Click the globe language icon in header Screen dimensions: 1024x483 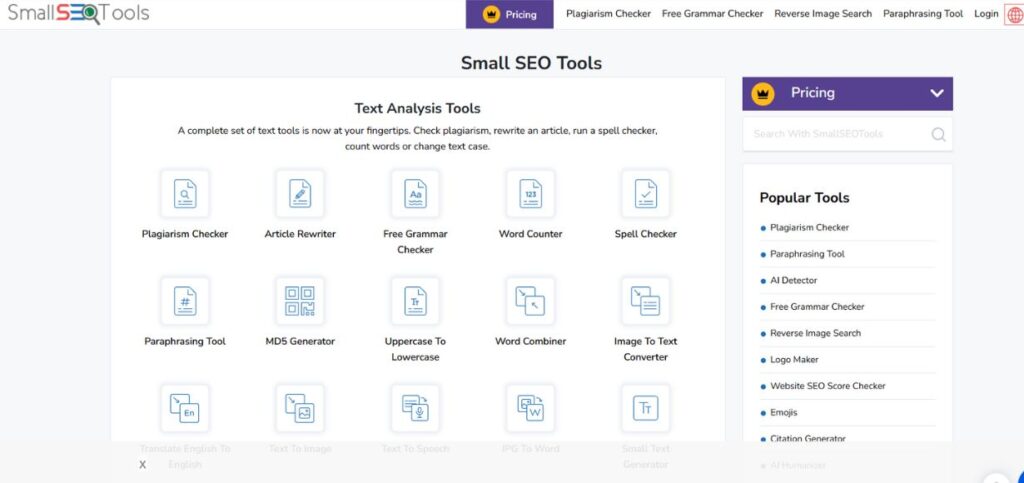coord(1014,14)
